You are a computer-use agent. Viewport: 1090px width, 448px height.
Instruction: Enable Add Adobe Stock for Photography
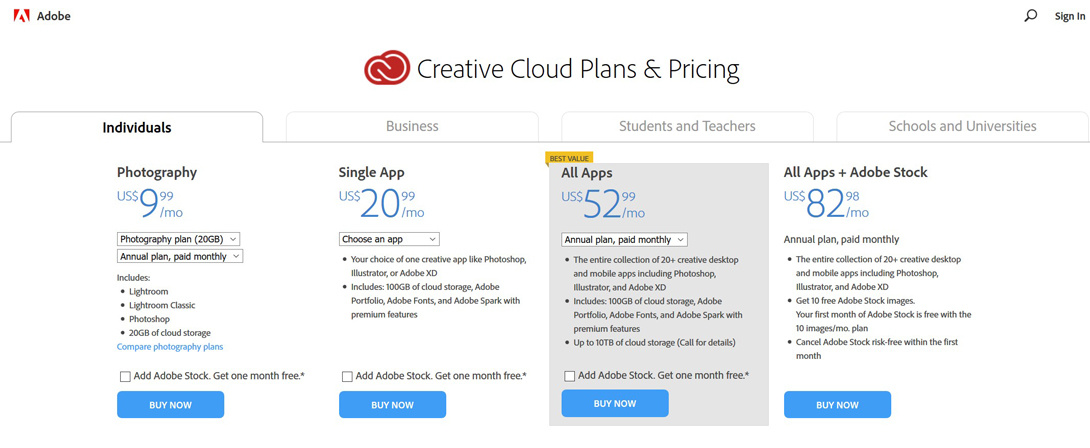[125, 377]
